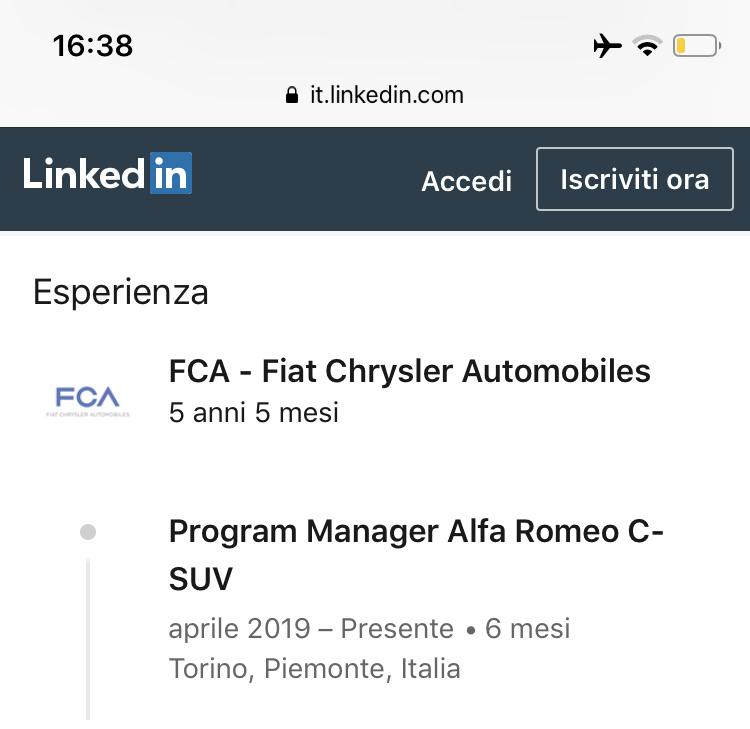Viewport: 750px width, 729px height.
Task: Tap the it.linkedin.com address field
Action: point(386,96)
